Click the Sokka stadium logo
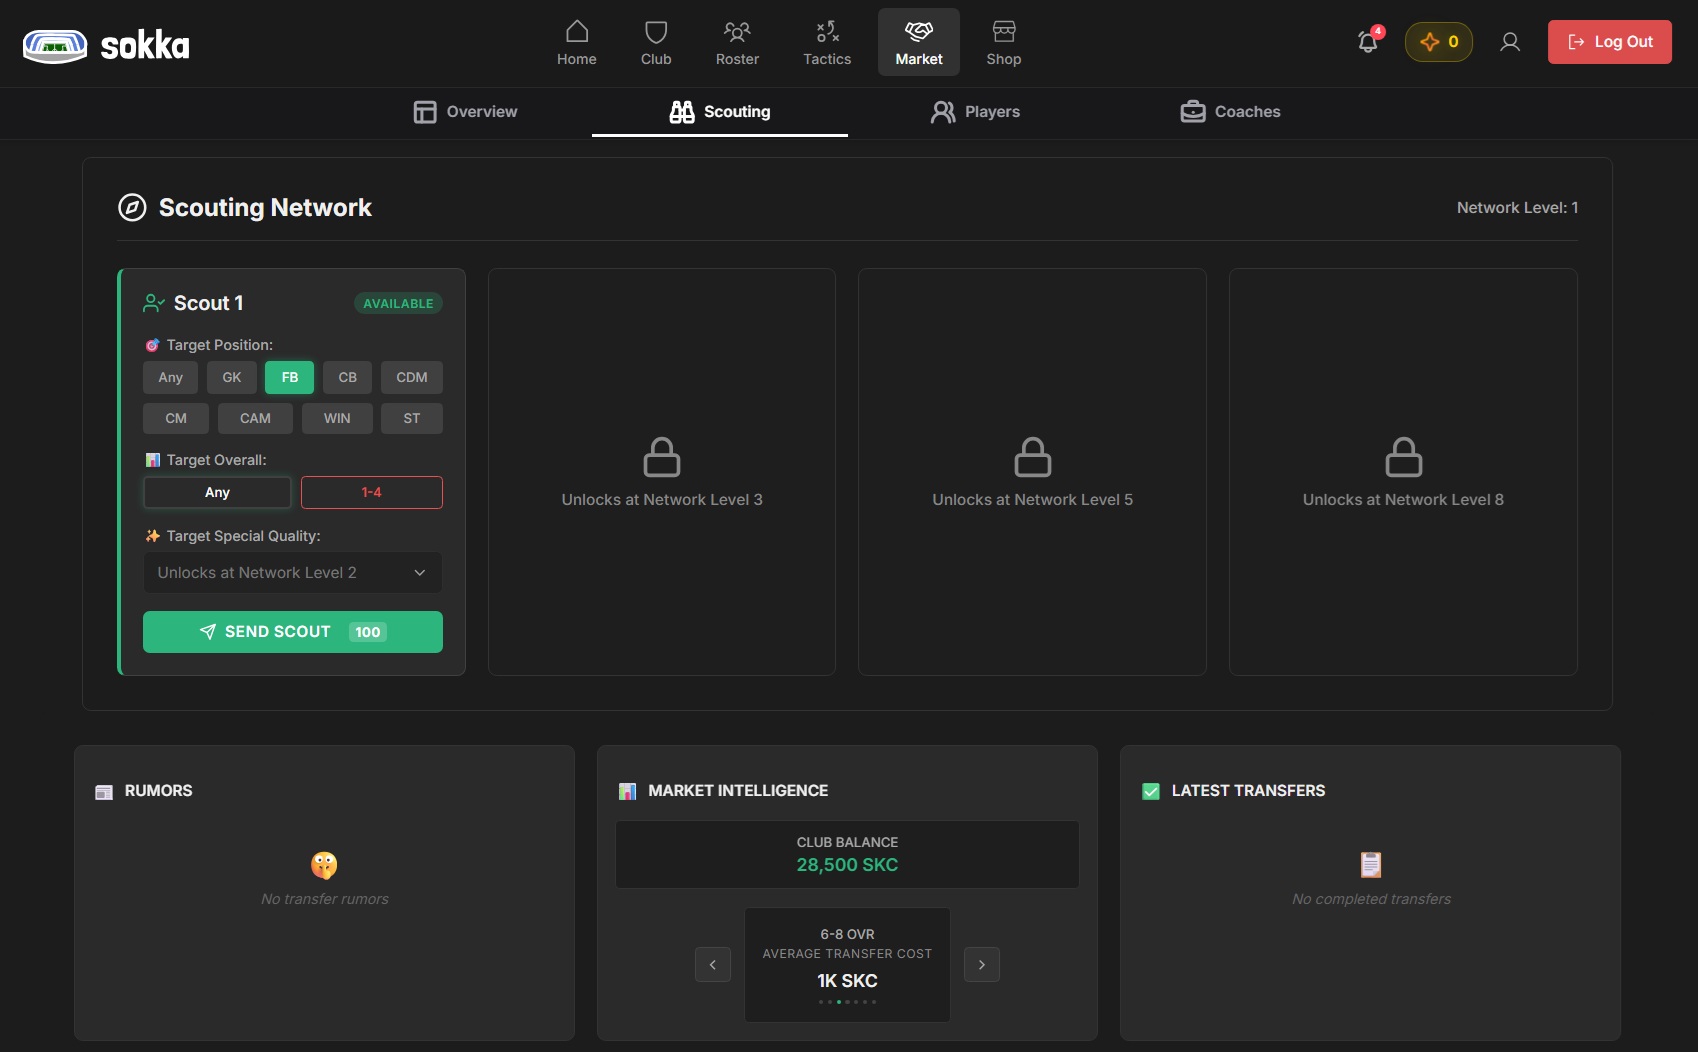1698x1052 pixels. point(55,45)
